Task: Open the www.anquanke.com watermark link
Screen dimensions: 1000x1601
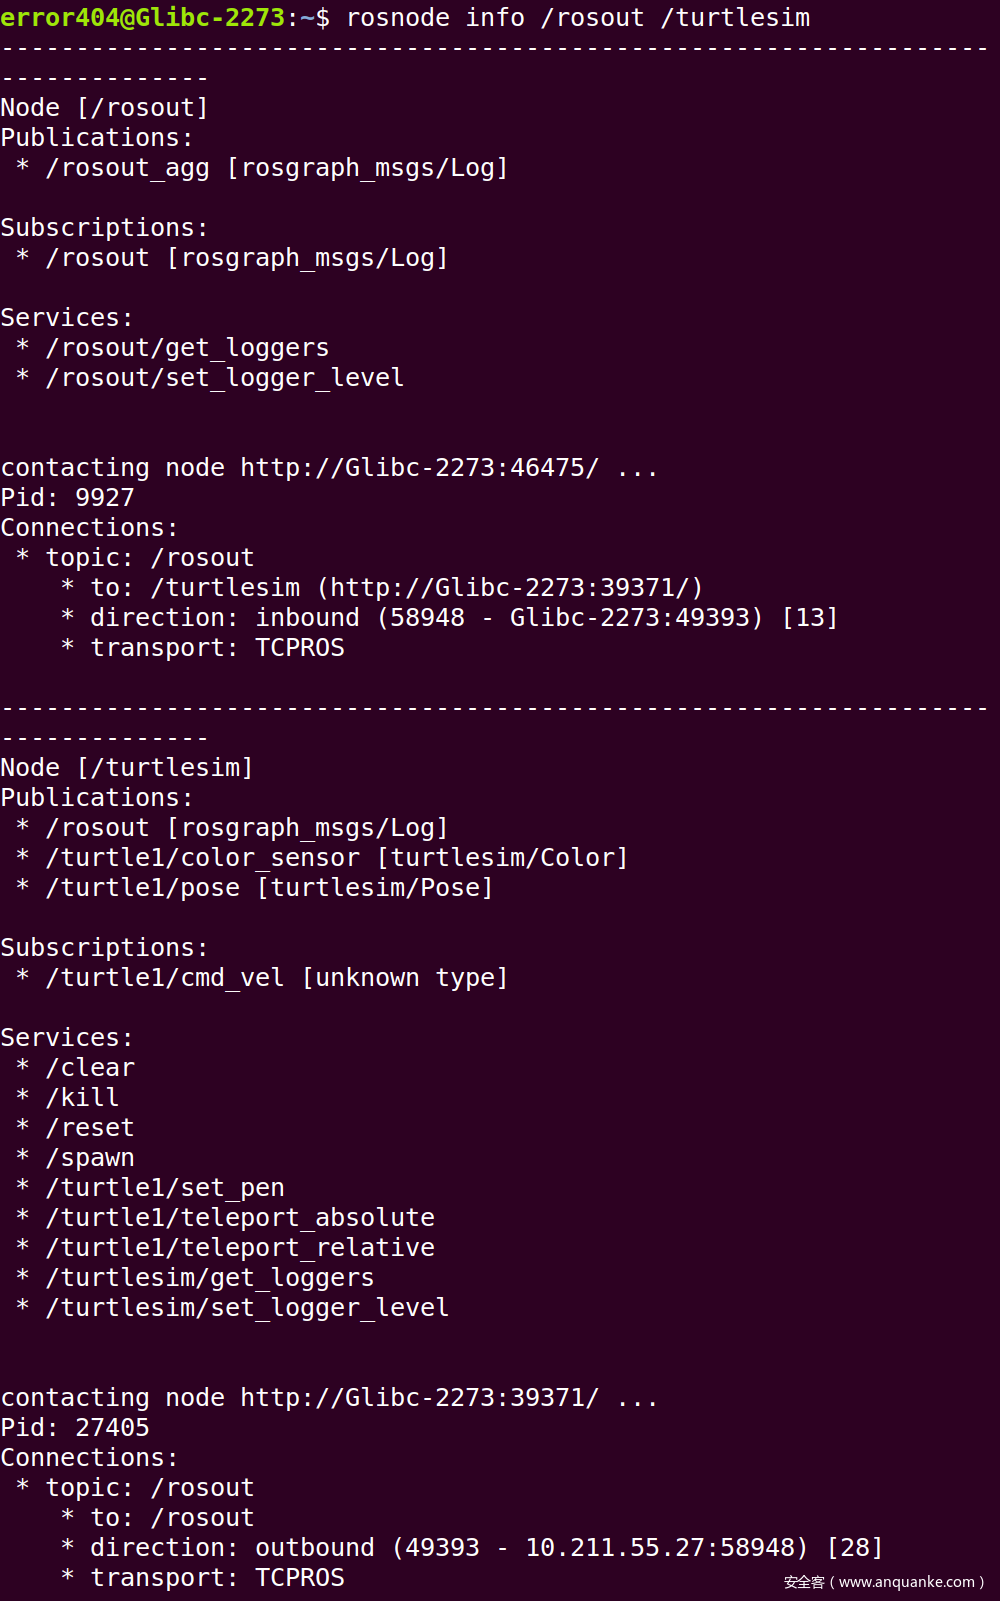Action: pos(906,1582)
